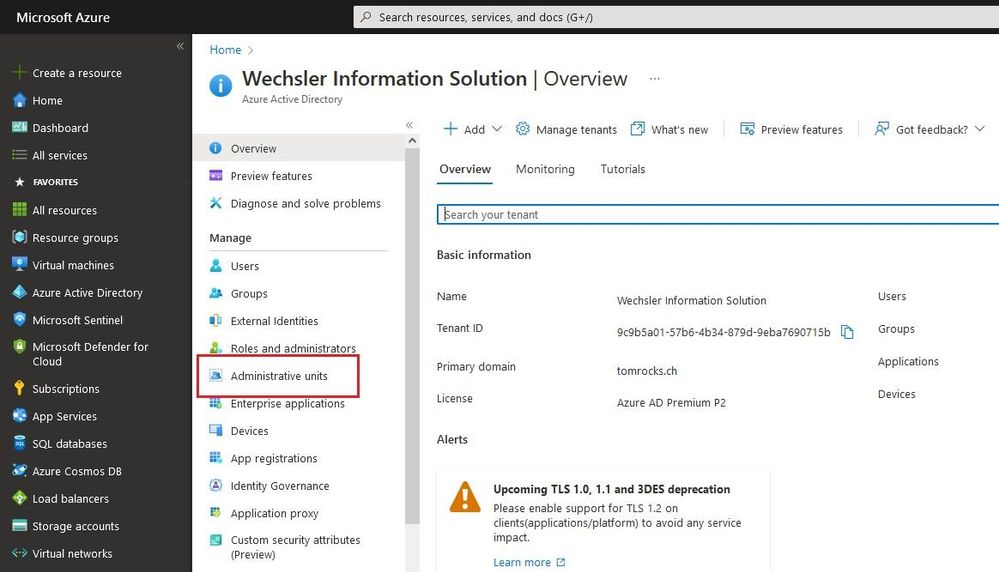The image size is (999, 572).
Task: Click the SQL databases icon
Action: click(x=20, y=443)
